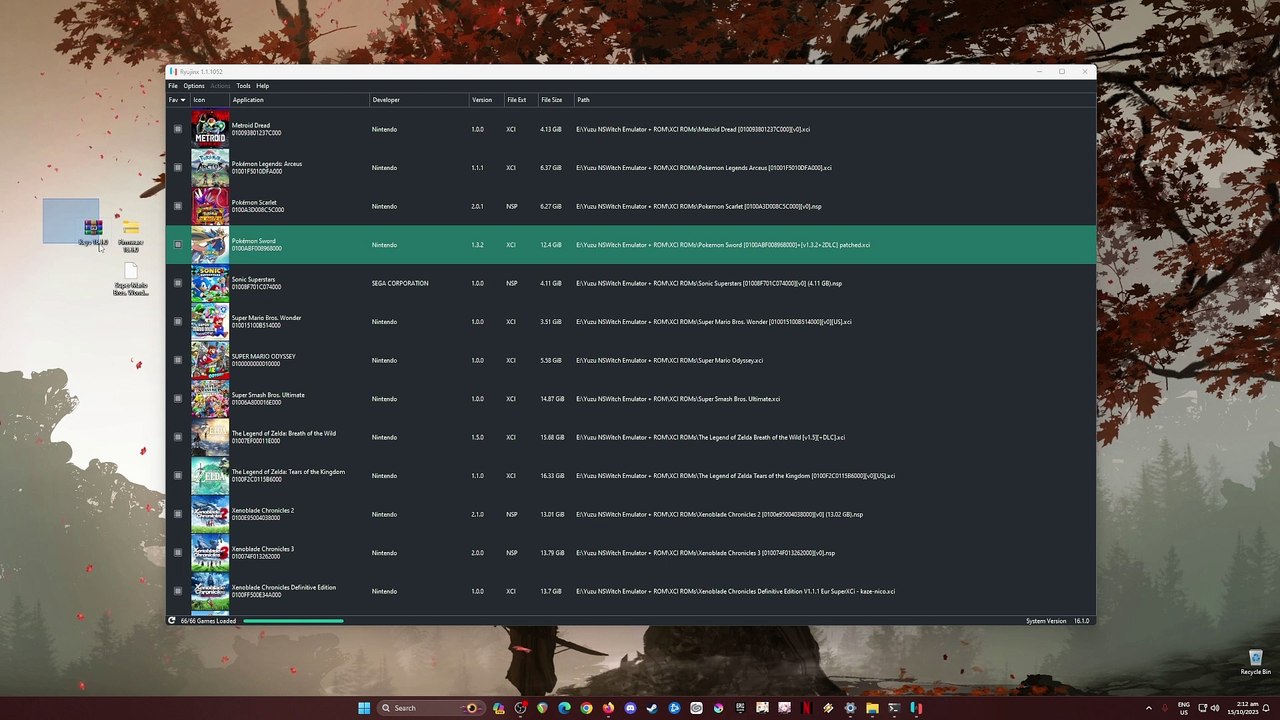
Task: Click the Pokémon Scarlet cover icon
Action: click(x=210, y=206)
